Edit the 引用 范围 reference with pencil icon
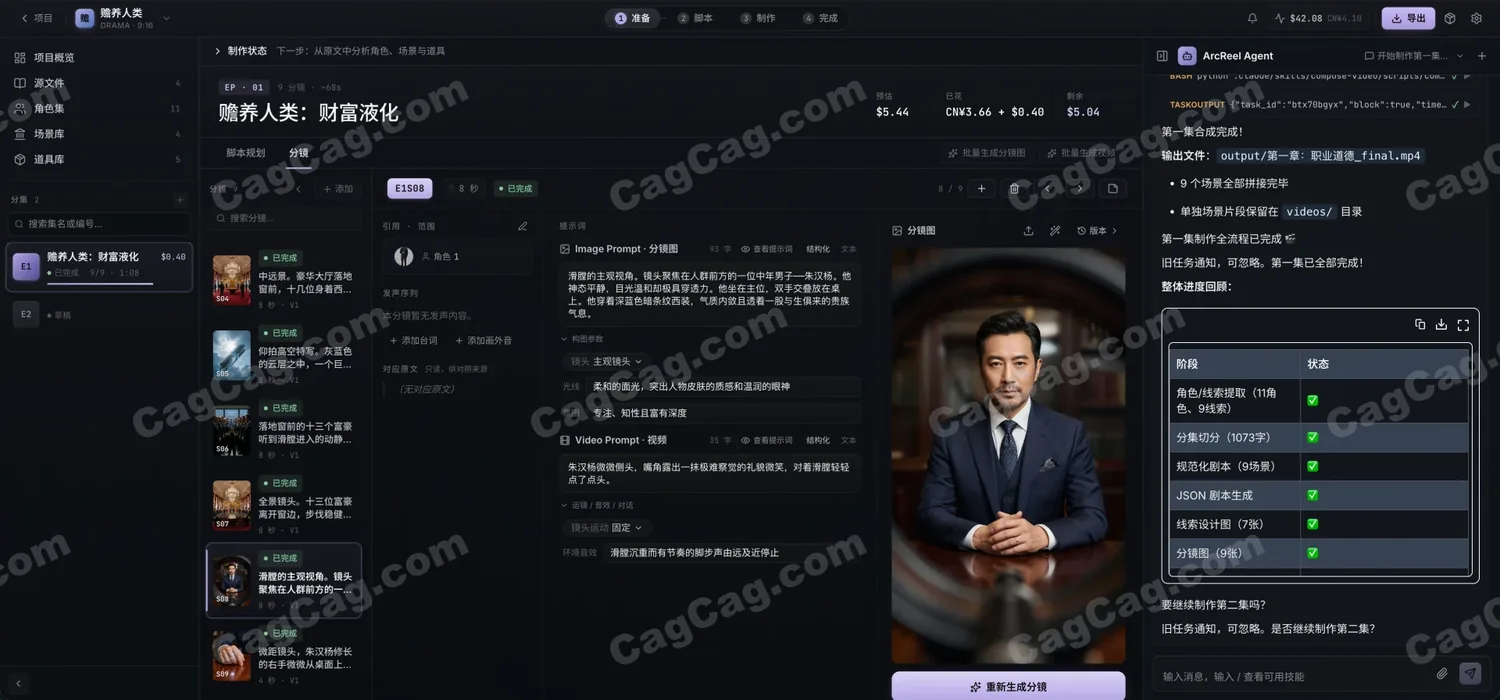 point(522,226)
